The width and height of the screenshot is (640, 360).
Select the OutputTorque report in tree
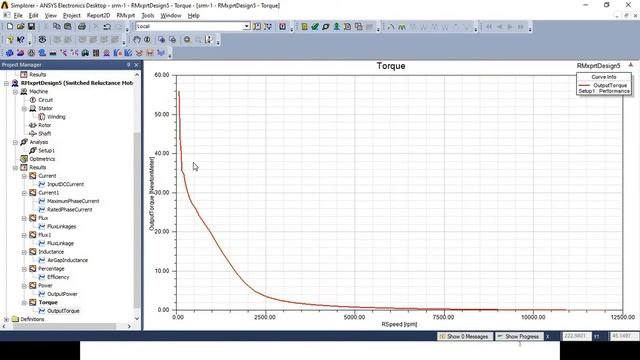[x=63, y=311]
